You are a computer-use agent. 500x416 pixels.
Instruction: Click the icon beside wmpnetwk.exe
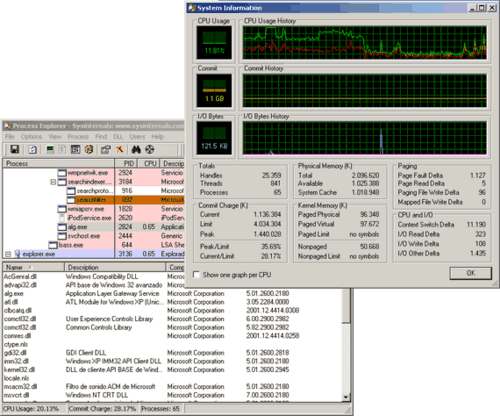tap(62, 173)
